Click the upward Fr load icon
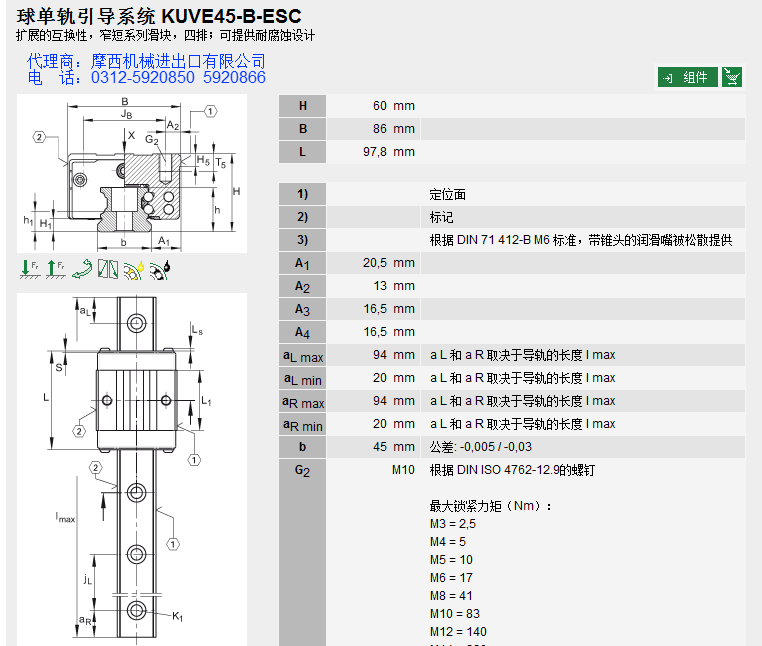Viewport: 762px width, 646px height. 54,268
